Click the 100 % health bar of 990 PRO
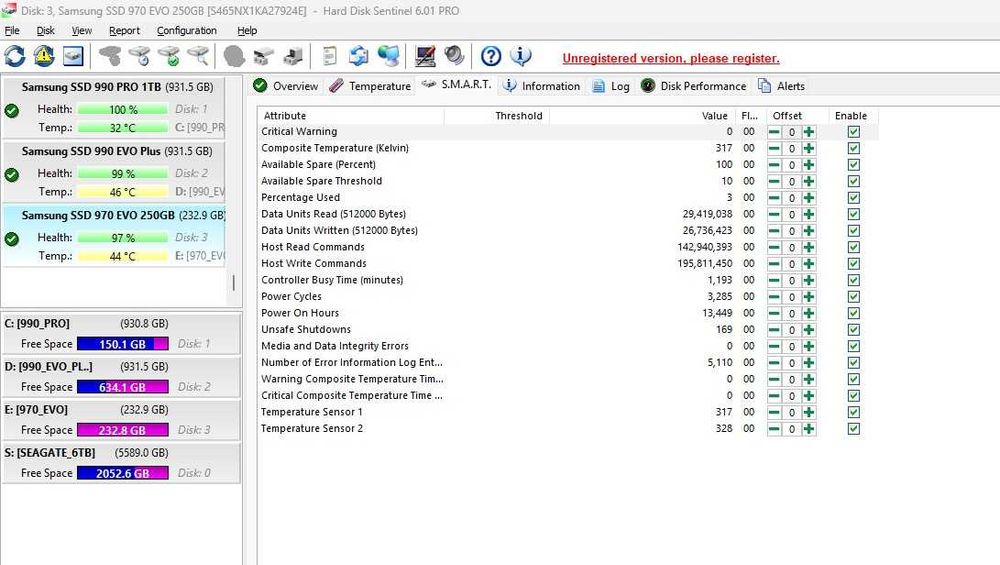The width and height of the screenshot is (1000, 565). pos(123,110)
